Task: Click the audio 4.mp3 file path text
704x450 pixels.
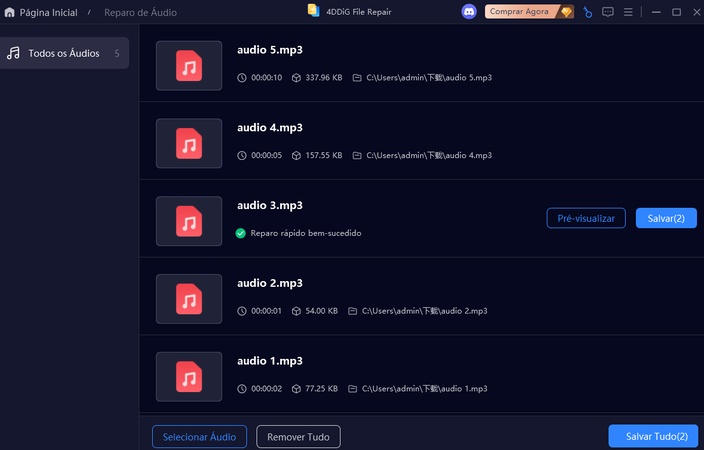Action: pos(429,155)
